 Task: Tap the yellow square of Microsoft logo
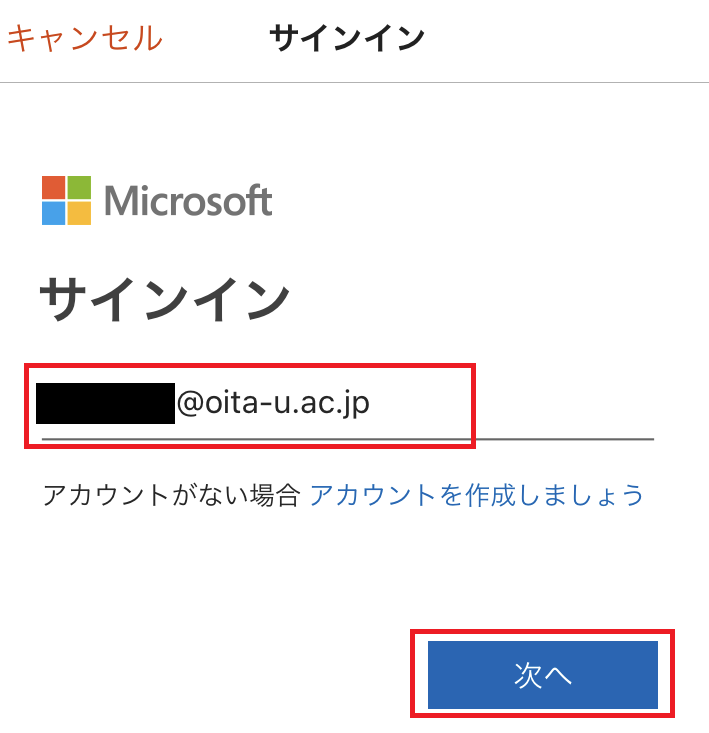[x=79, y=213]
